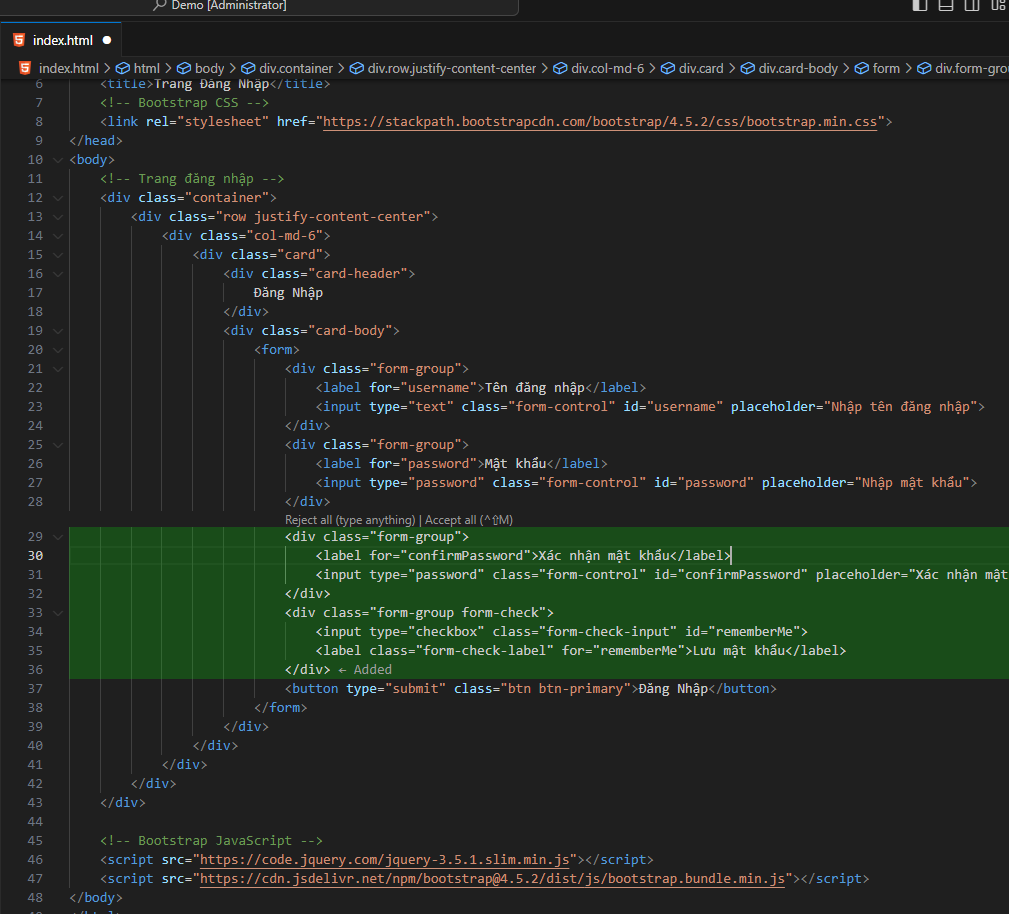The height and width of the screenshot is (914, 1009).
Task: Collapse the form fold arrow at line 20
Action: [x=58, y=350]
